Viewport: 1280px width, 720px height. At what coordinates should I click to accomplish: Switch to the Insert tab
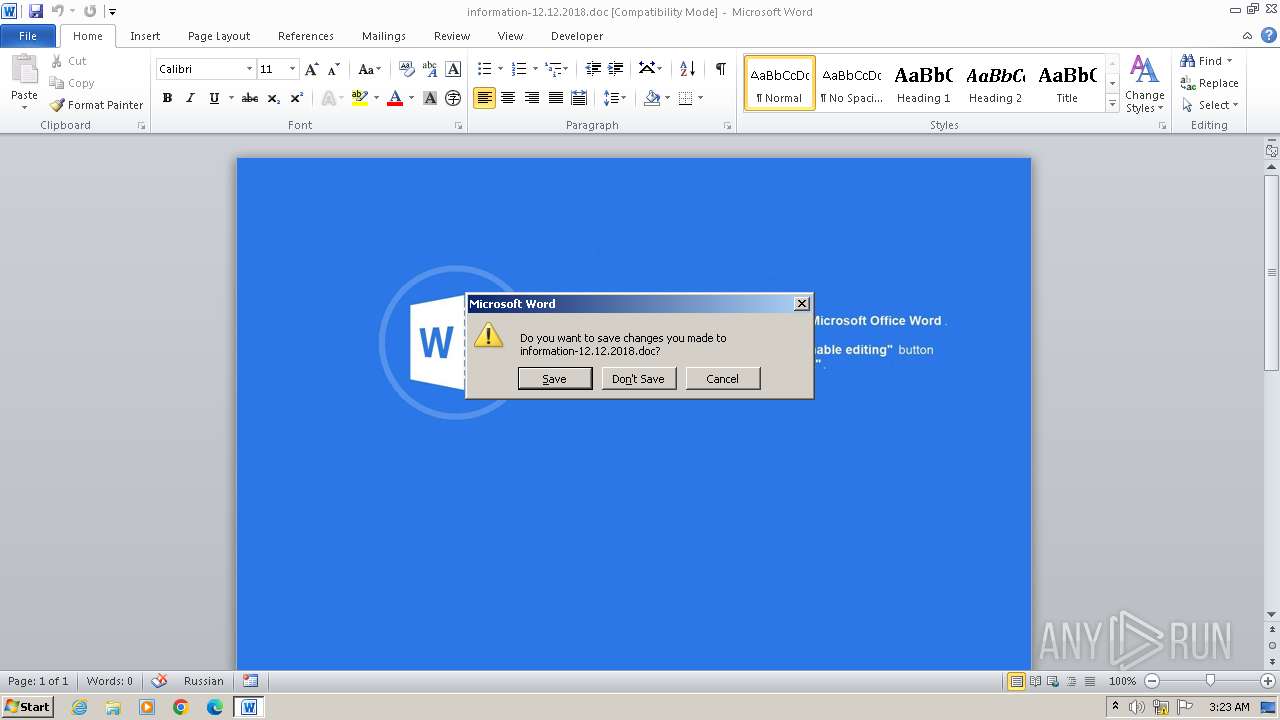tap(145, 36)
